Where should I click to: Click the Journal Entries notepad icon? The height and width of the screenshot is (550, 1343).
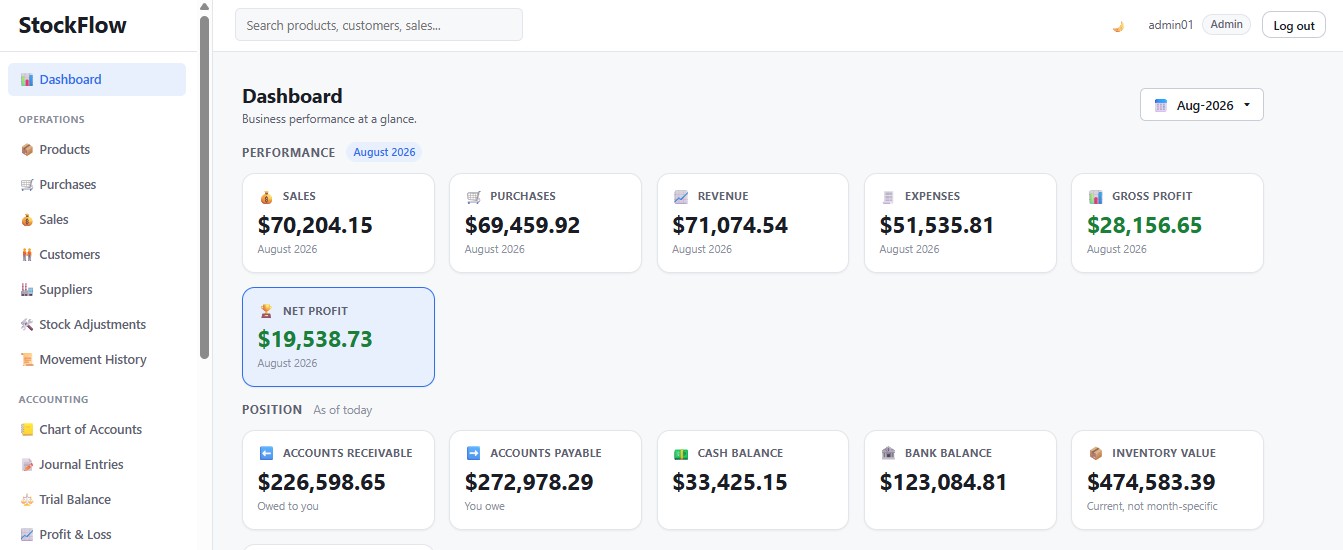pos(27,465)
